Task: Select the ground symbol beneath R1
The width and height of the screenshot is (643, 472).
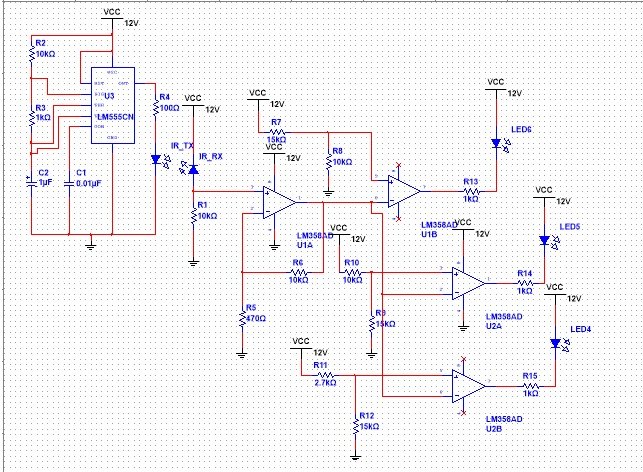Action: pyautogui.click(x=194, y=262)
